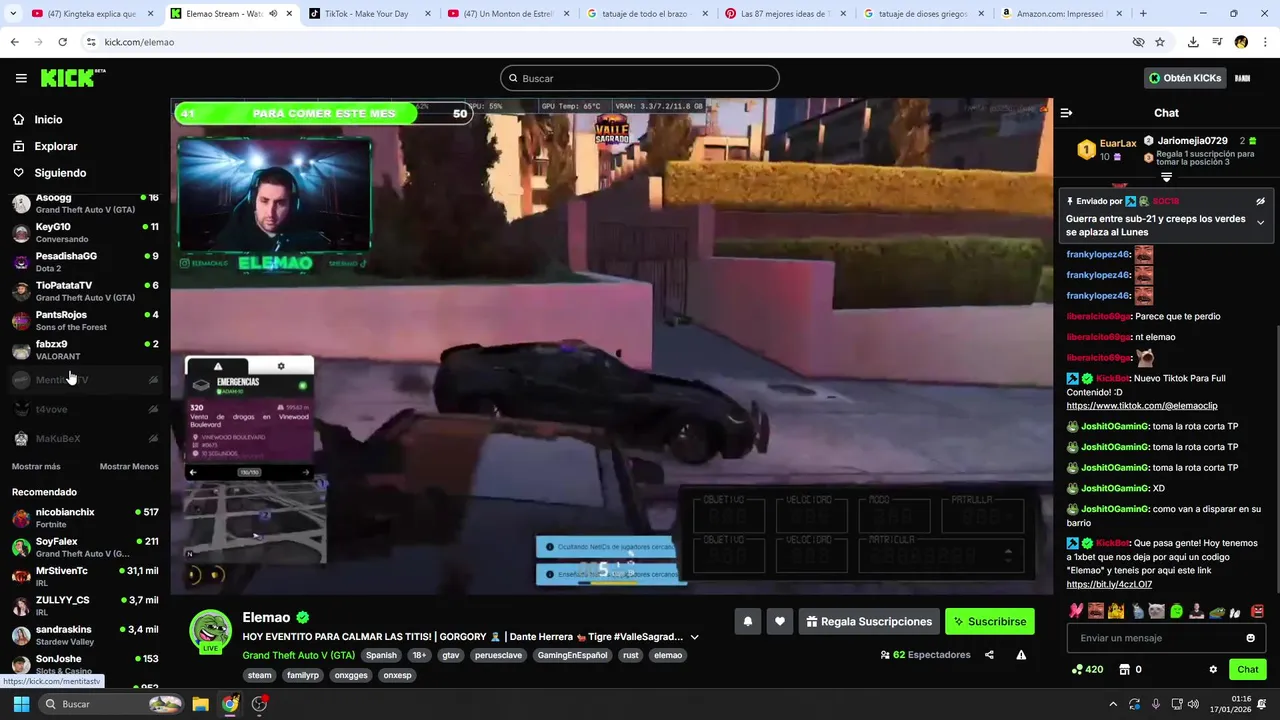
Task: Open SoyFalex recommended channel
Action: click(x=85, y=547)
